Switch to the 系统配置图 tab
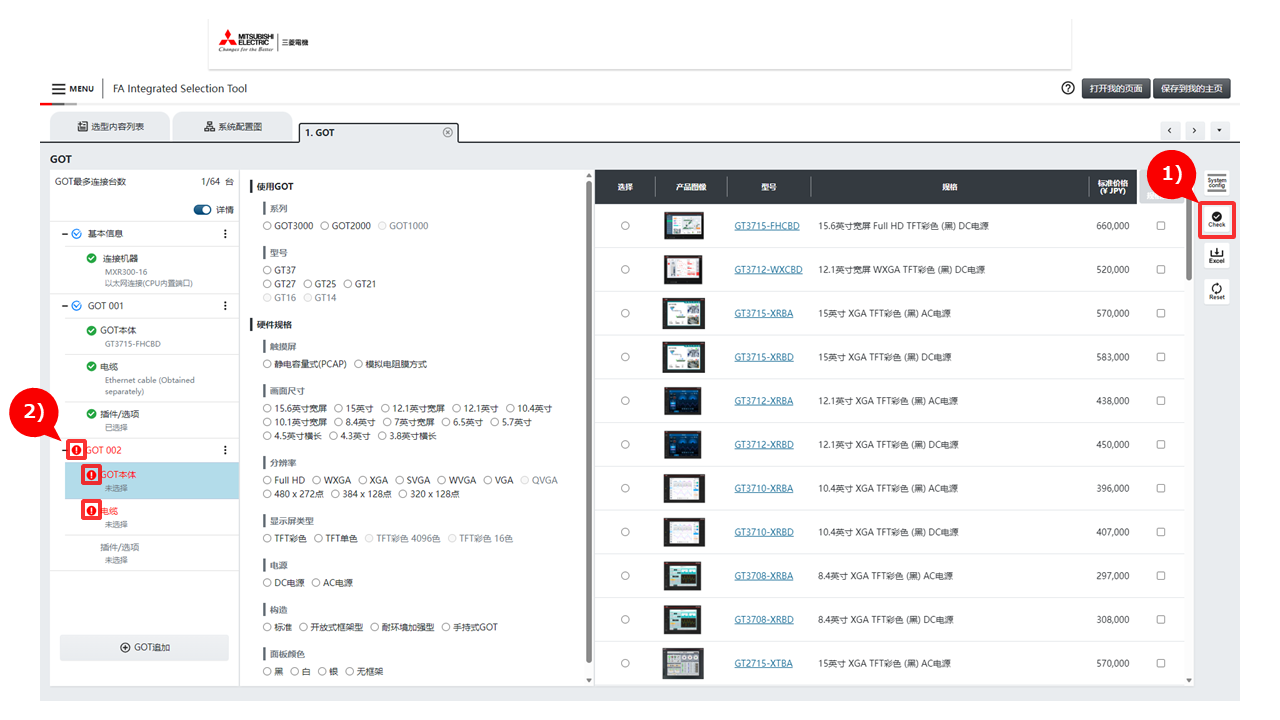The height and width of the screenshot is (720, 1280). [x=232, y=127]
